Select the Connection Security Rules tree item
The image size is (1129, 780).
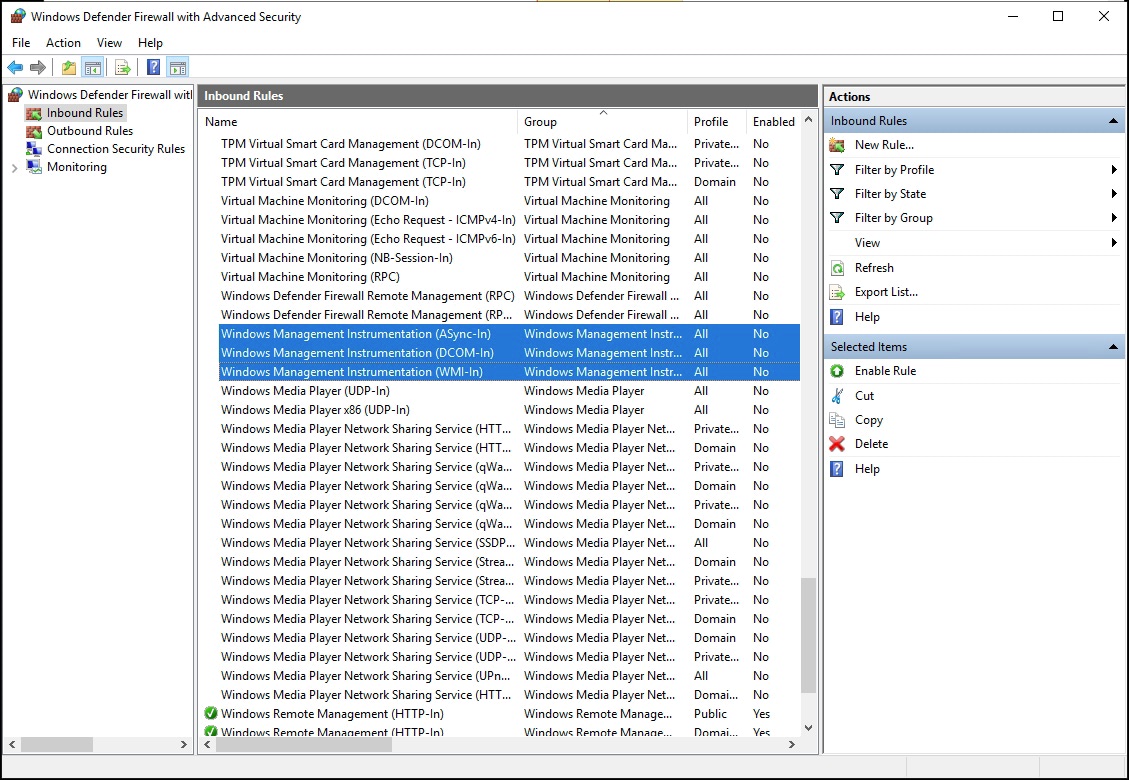pyautogui.click(x=116, y=149)
